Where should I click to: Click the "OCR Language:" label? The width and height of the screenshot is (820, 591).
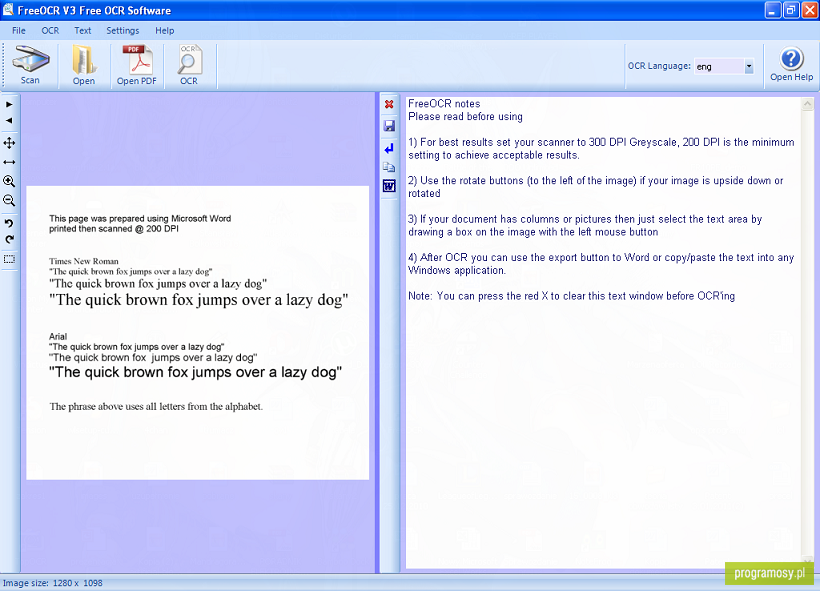(659, 66)
